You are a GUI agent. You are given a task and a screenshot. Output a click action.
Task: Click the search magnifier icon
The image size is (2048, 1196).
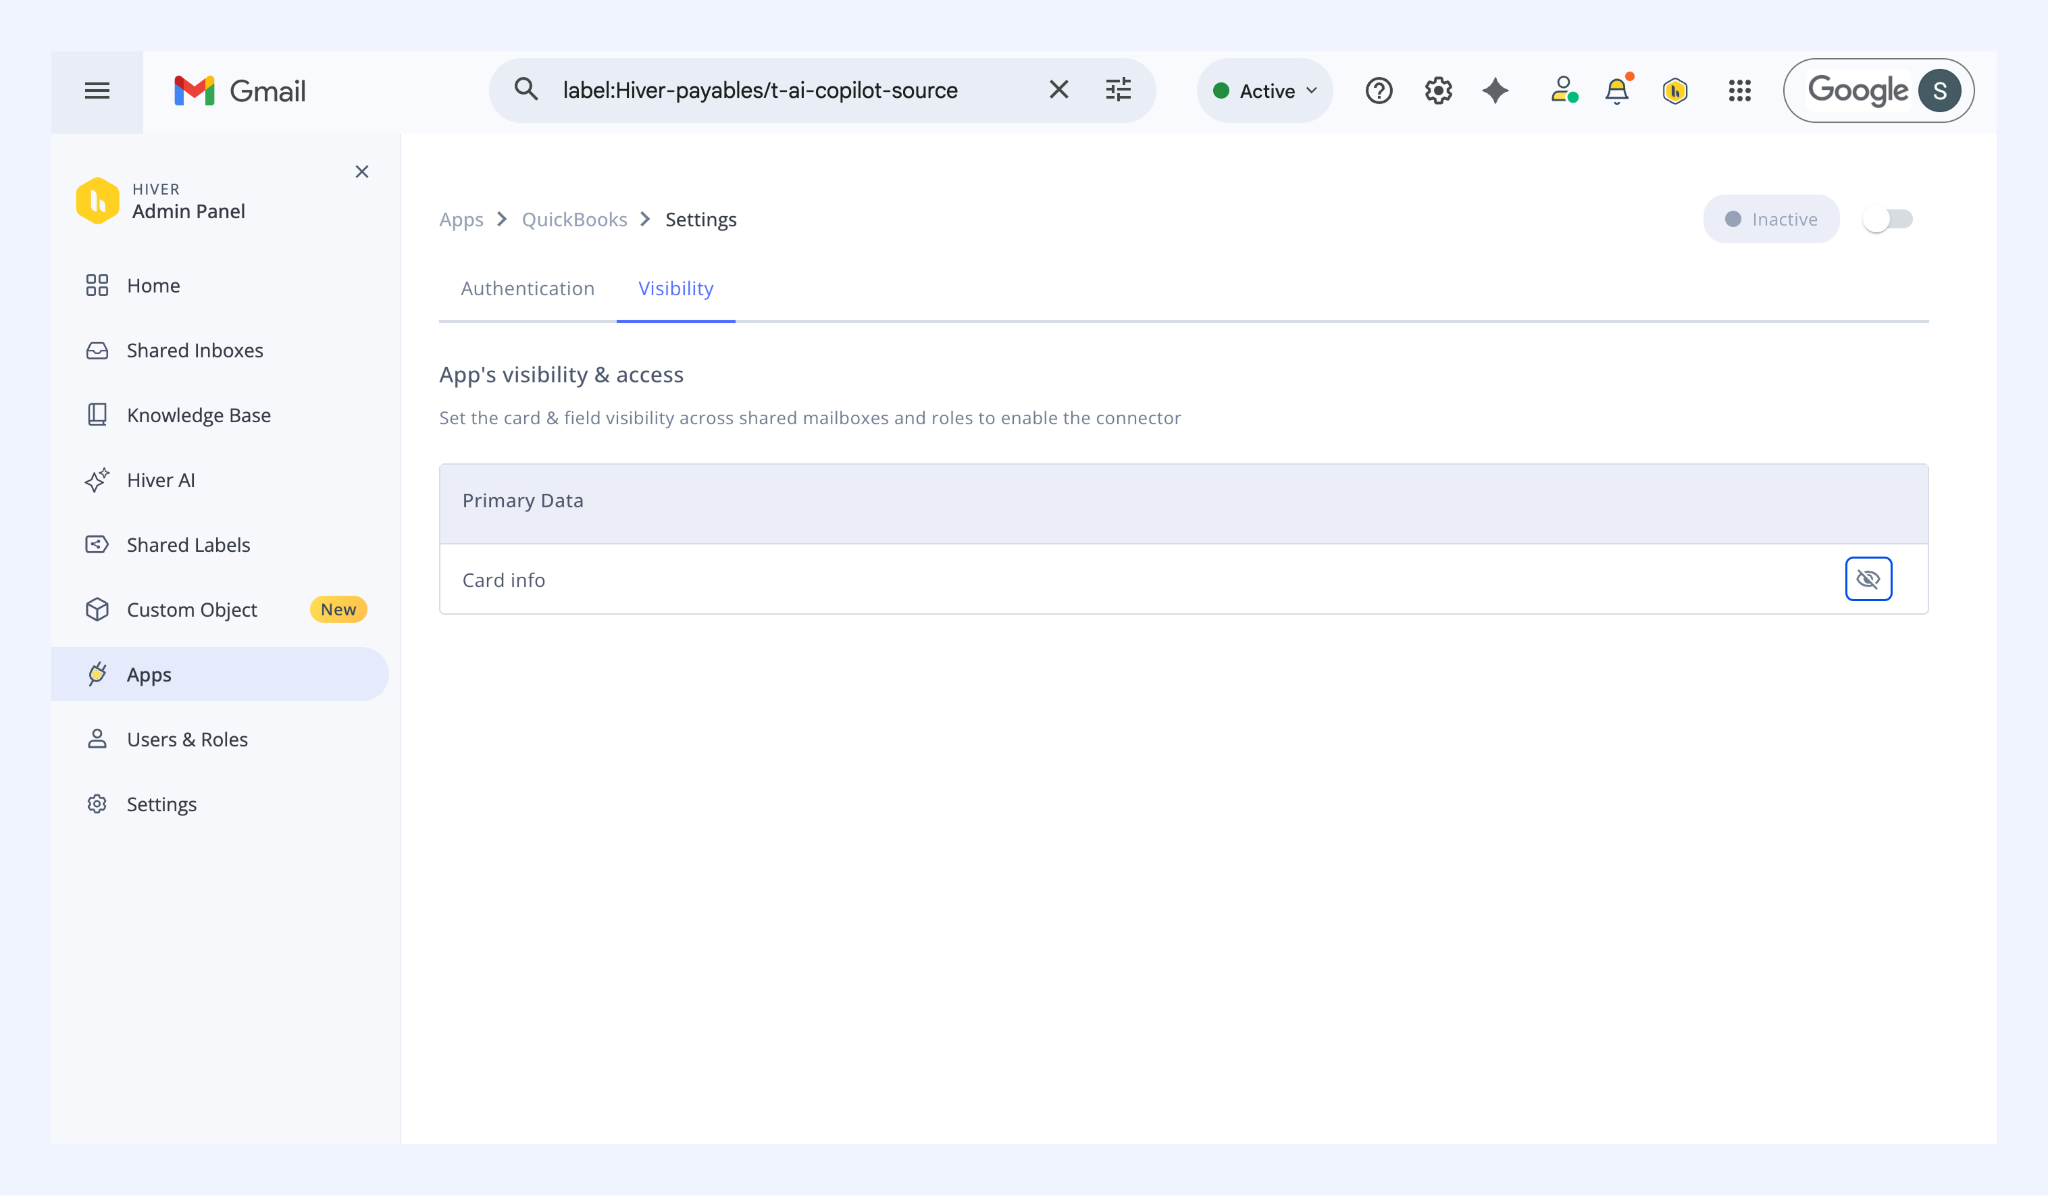point(526,90)
